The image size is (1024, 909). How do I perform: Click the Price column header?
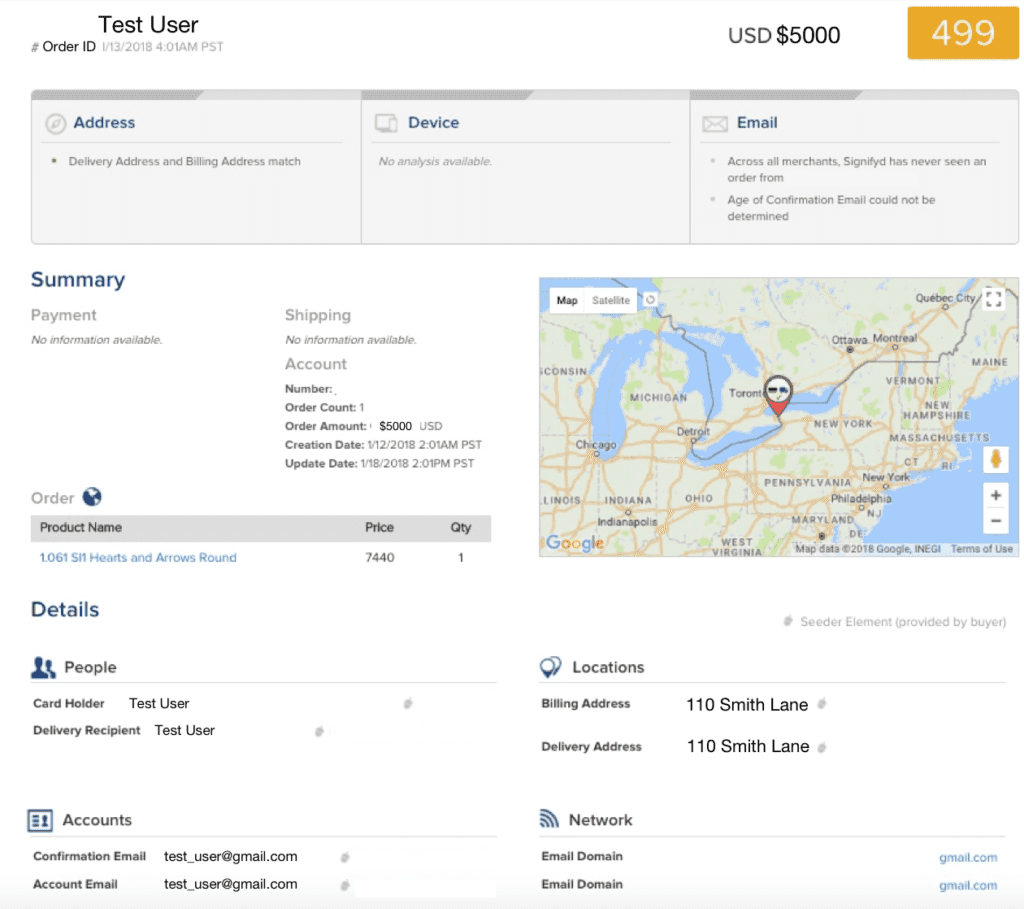click(379, 528)
